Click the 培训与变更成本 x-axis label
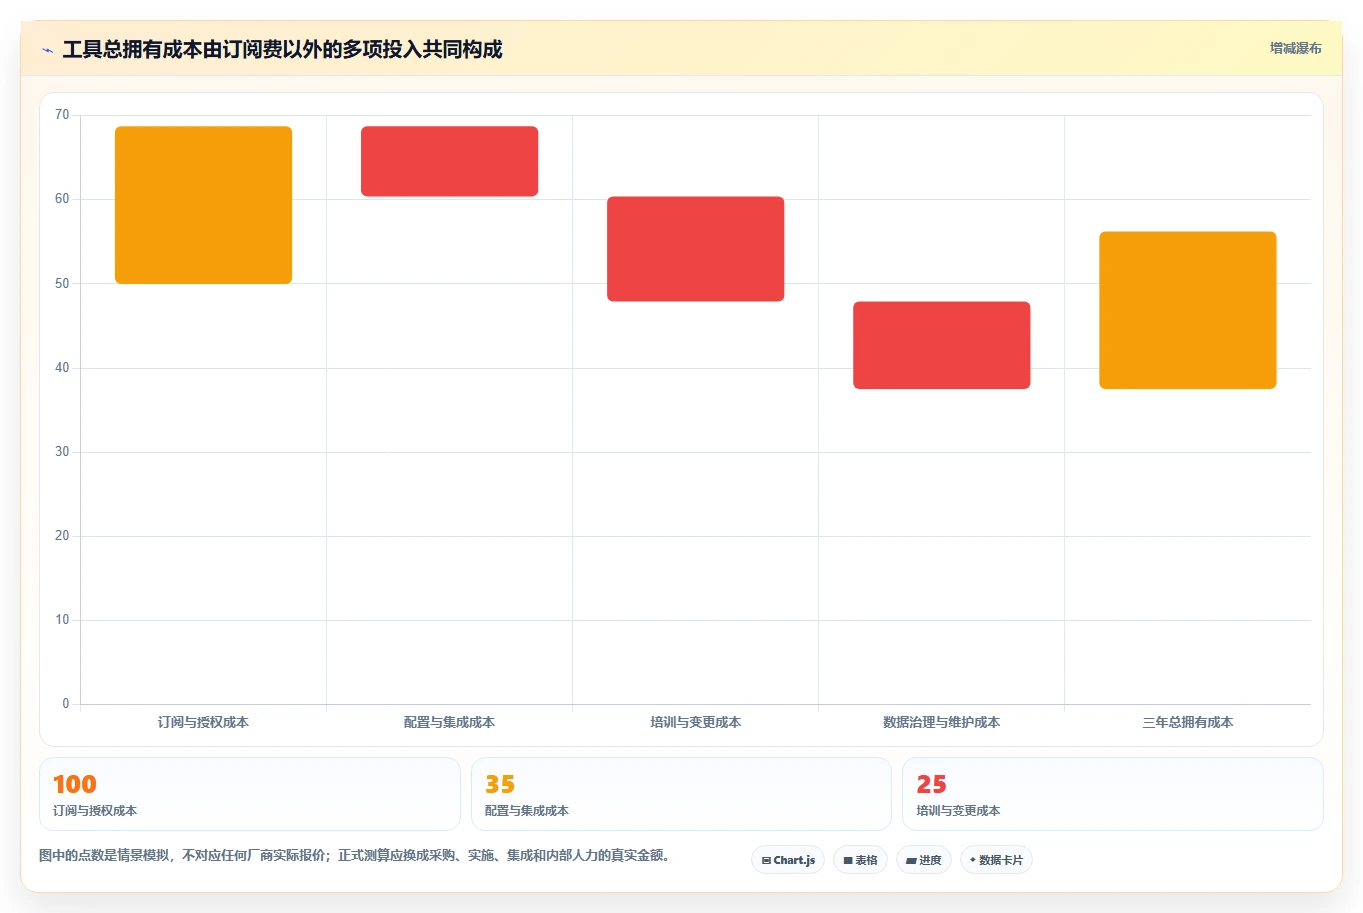The height and width of the screenshot is (913, 1363). click(696, 722)
